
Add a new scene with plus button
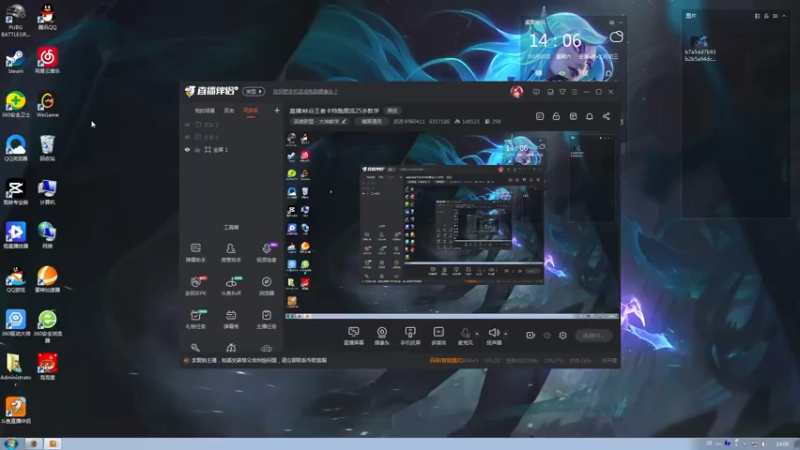click(277, 110)
